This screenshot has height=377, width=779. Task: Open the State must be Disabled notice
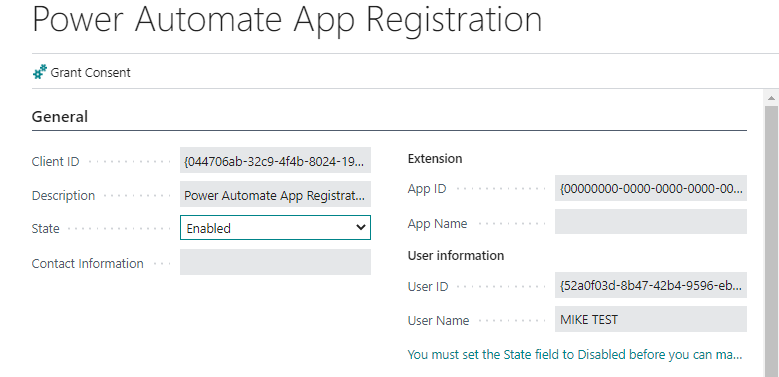pos(575,355)
